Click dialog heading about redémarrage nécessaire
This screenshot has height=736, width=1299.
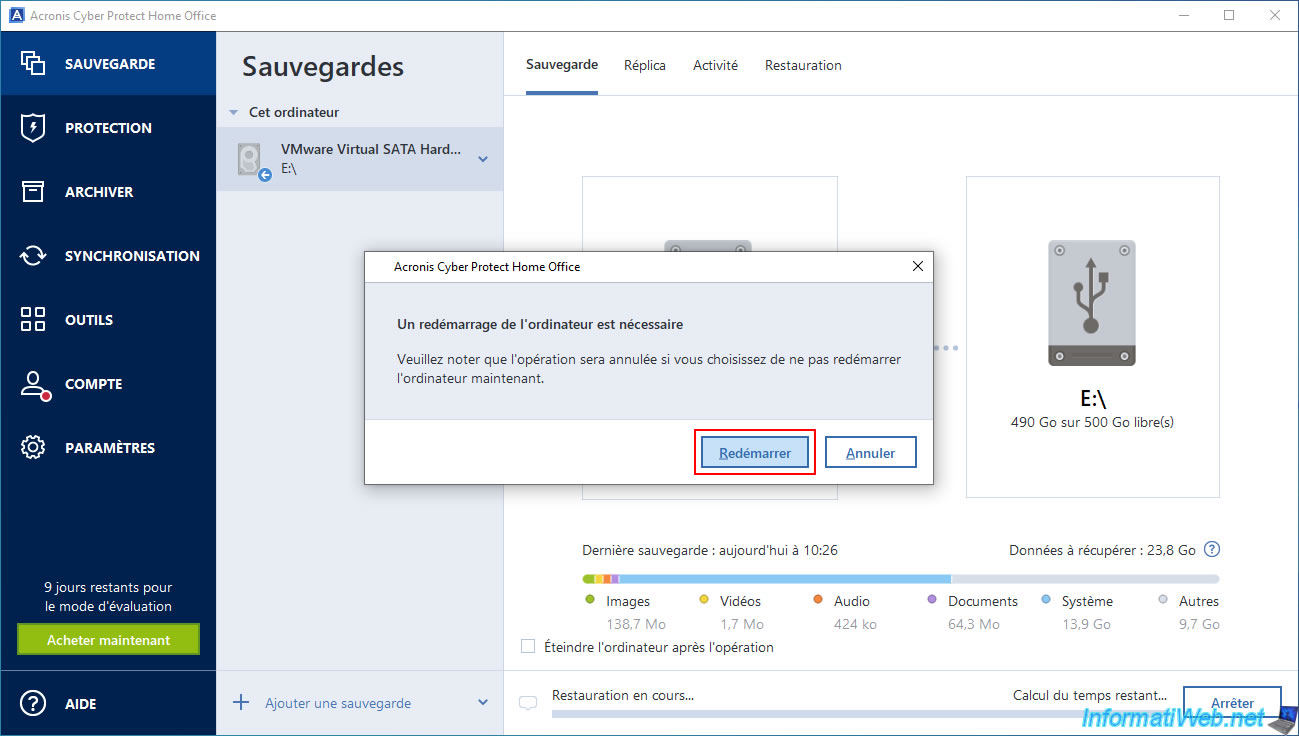(x=540, y=325)
